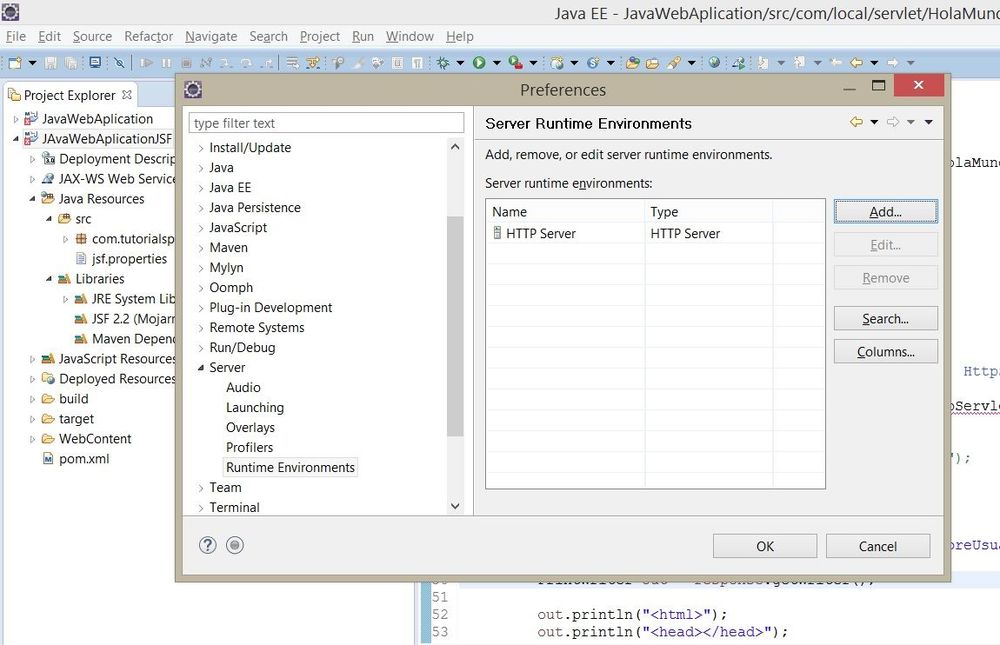The width and height of the screenshot is (1000, 645).
Task: Click the Run green play icon
Action: click(479, 62)
